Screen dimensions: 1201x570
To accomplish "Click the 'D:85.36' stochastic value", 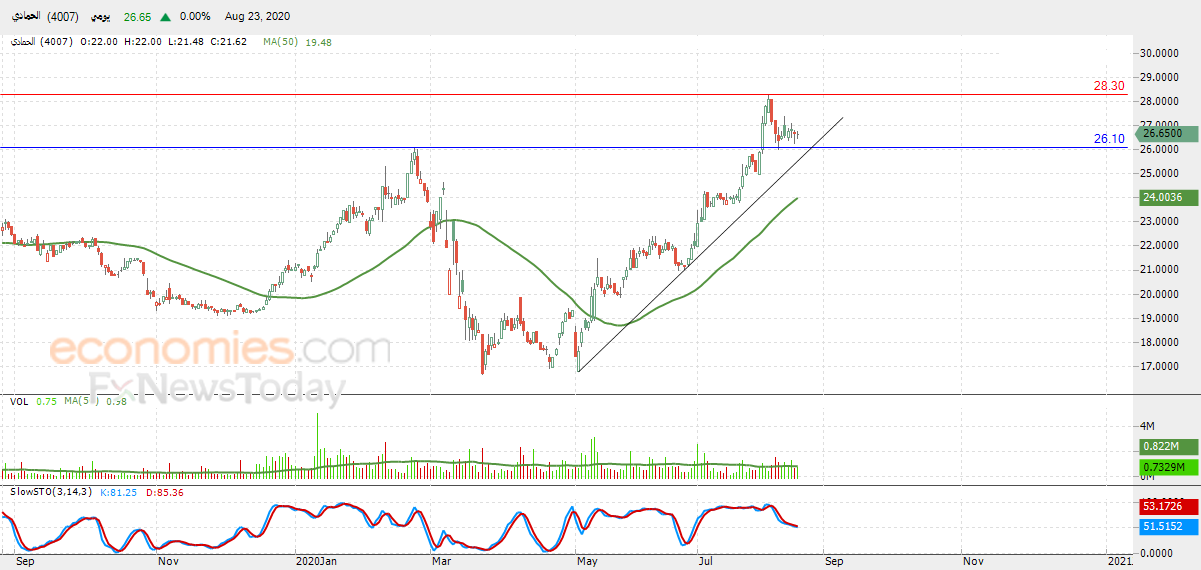I will coord(165,493).
